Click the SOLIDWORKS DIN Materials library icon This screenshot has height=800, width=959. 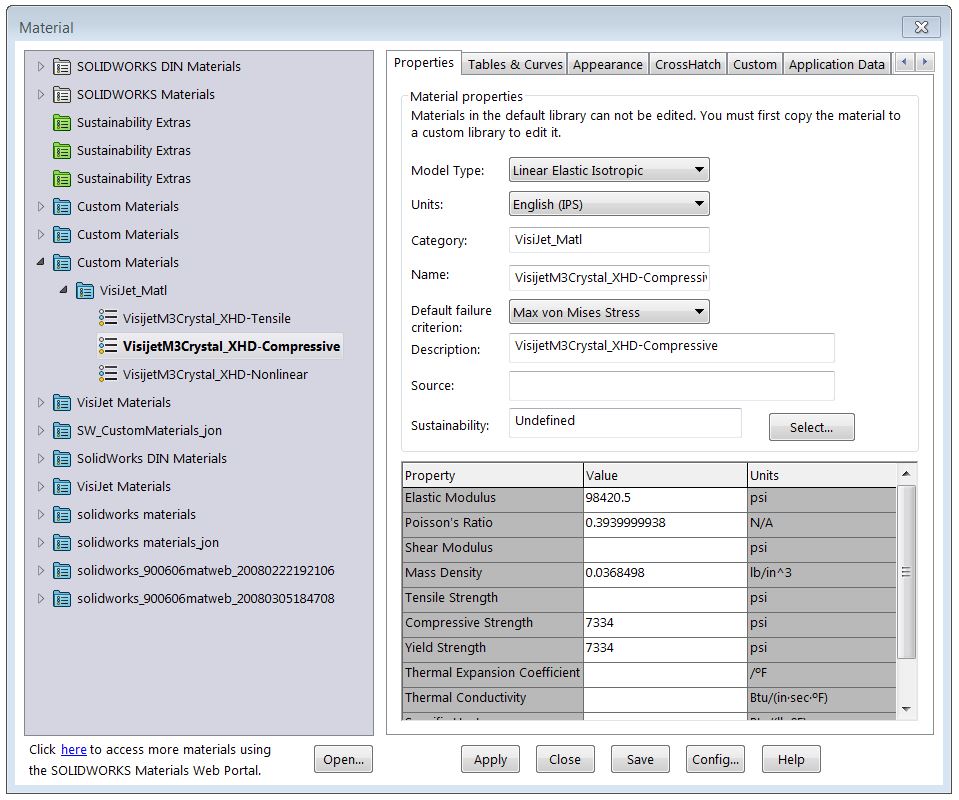(x=62, y=66)
